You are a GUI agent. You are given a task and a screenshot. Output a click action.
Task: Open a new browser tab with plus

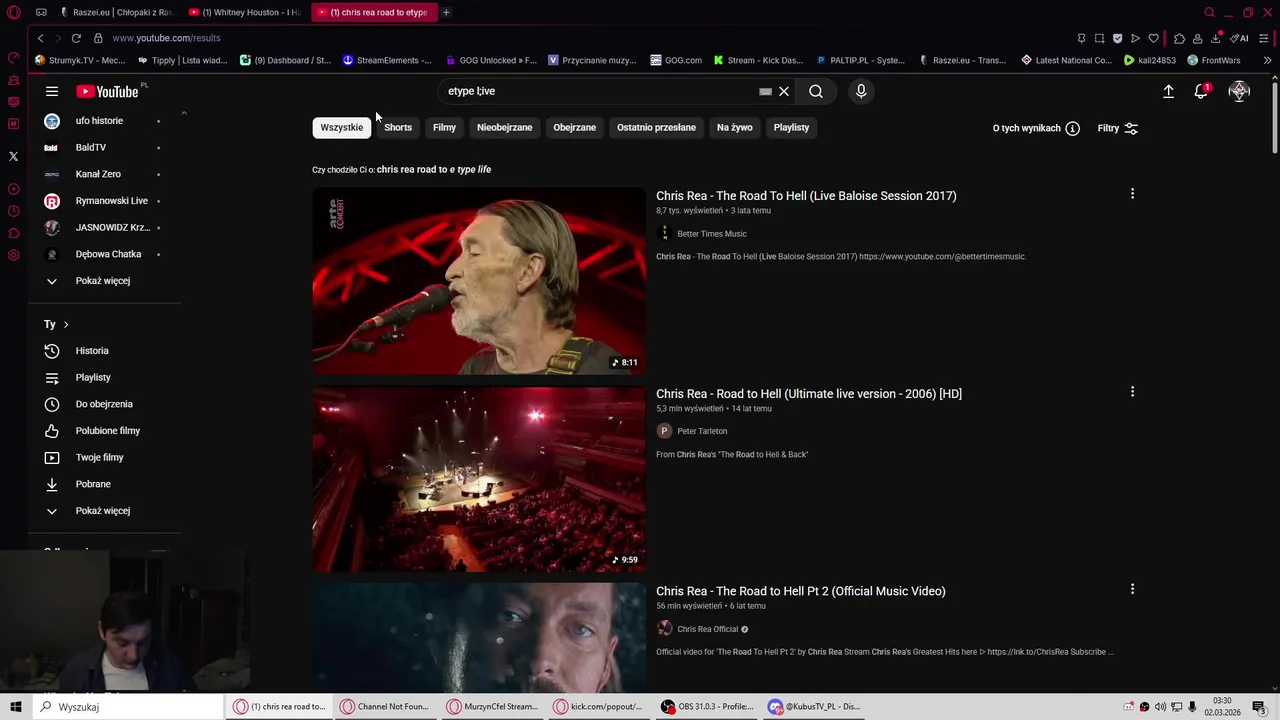click(x=446, y=12)
